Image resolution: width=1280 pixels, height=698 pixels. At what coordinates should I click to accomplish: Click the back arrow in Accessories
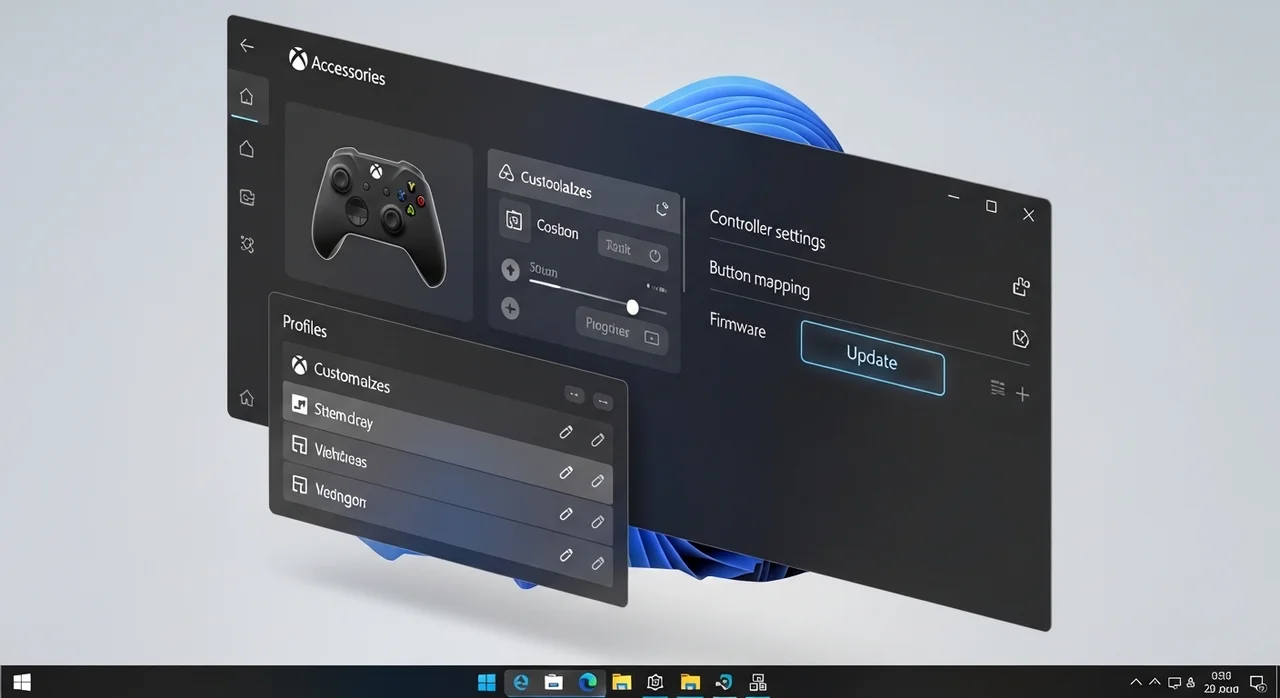[247, 45]
